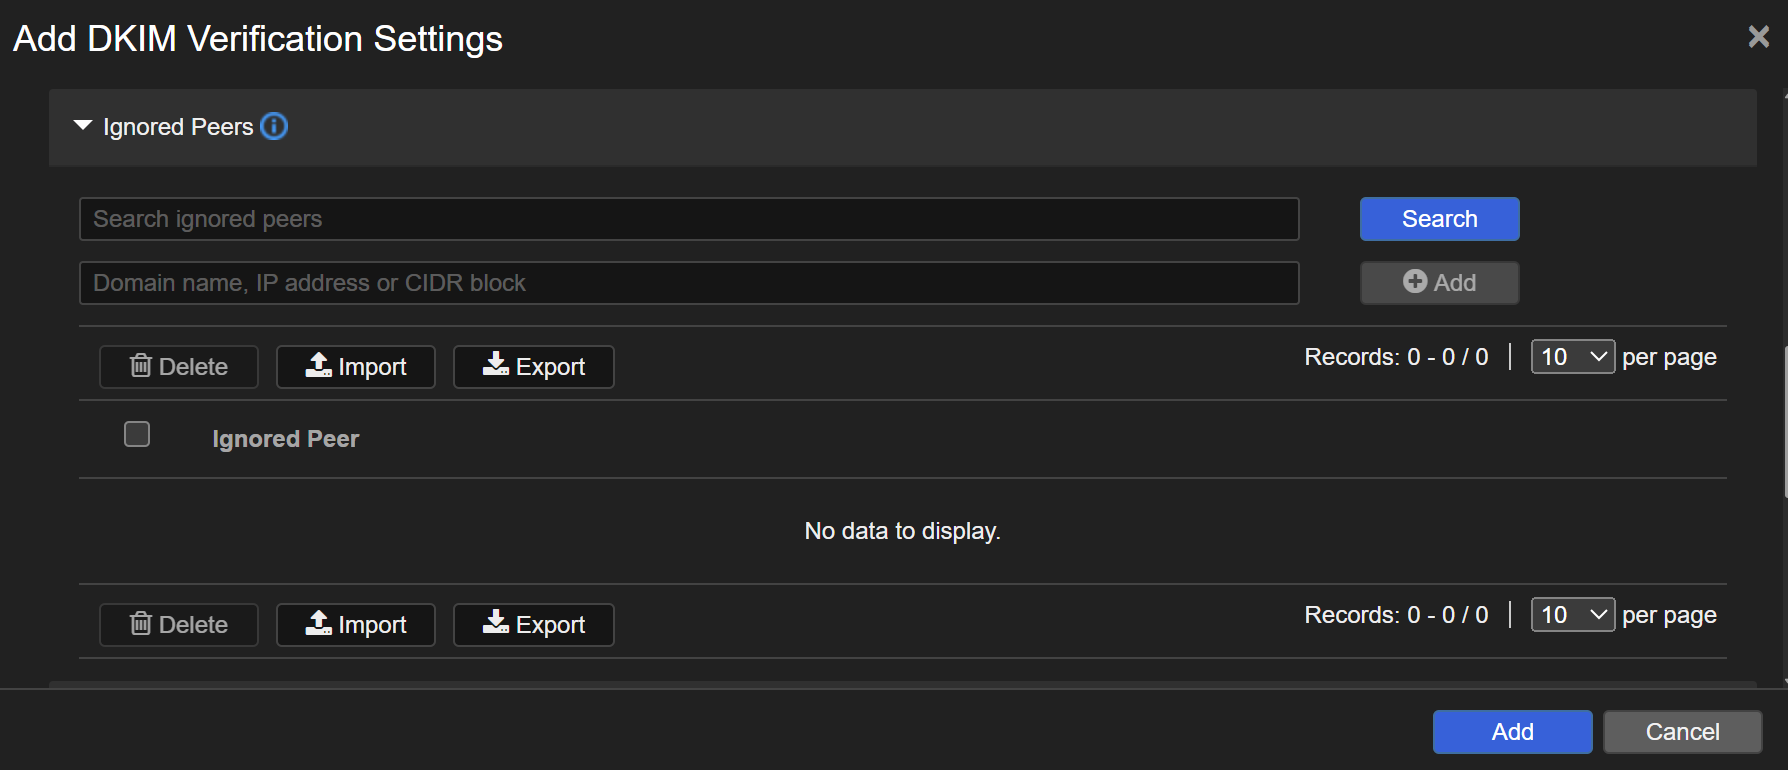Open the top per page dropdown
The height and width of the screenshot is (770, 1788).
(1572, 357)
